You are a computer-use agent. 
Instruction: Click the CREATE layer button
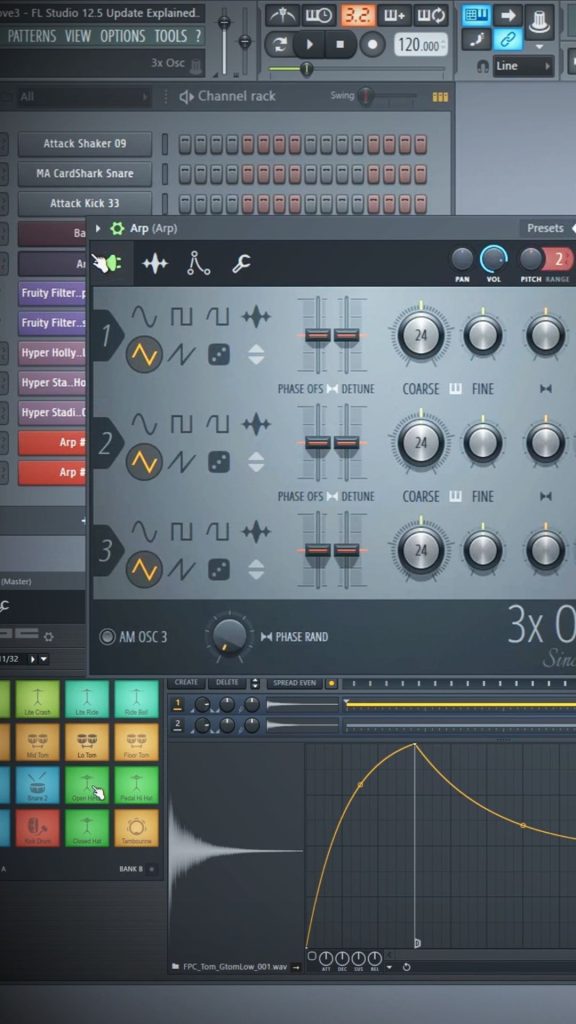pos(186,682)
